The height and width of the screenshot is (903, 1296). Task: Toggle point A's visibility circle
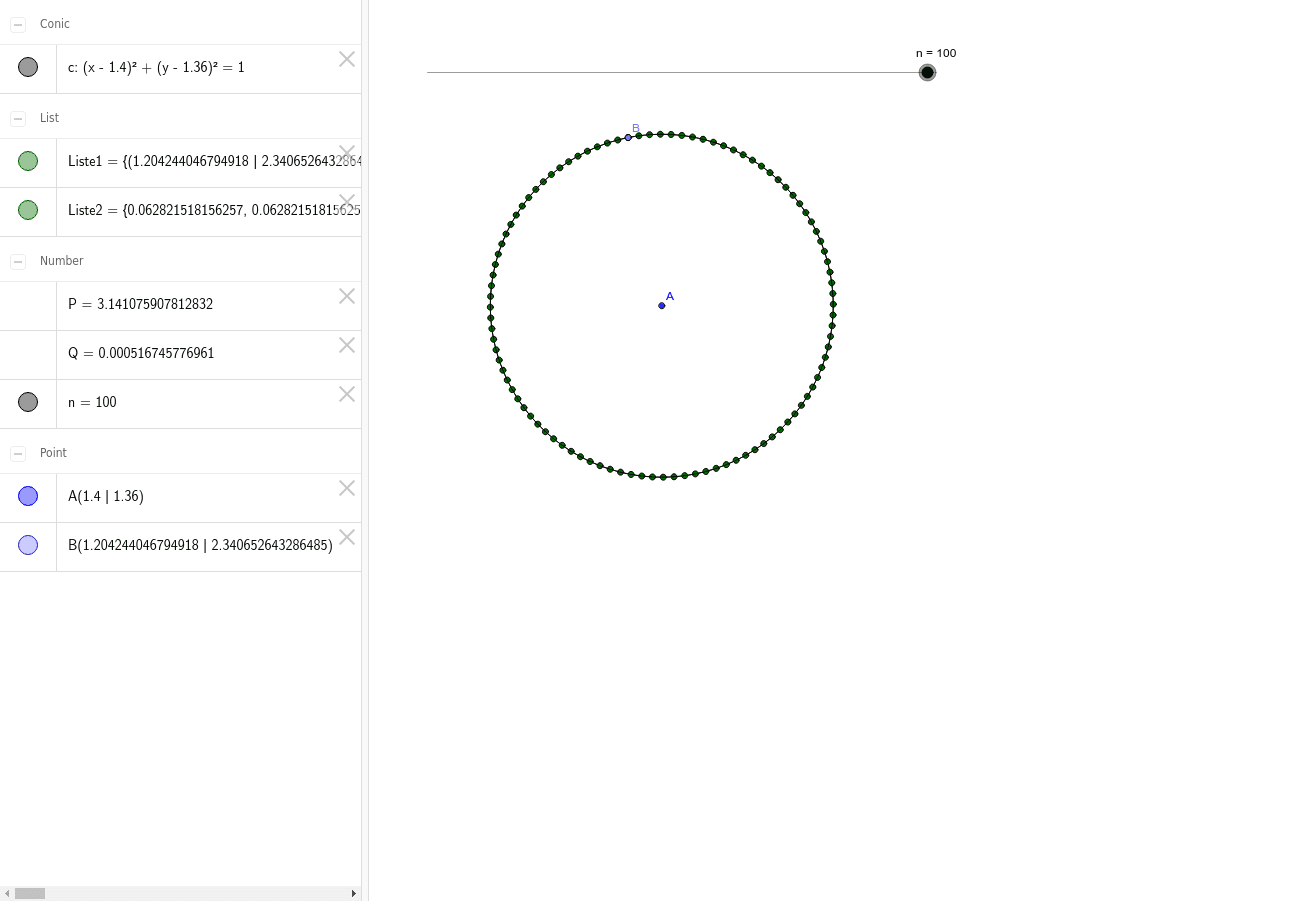click(28, 496)
